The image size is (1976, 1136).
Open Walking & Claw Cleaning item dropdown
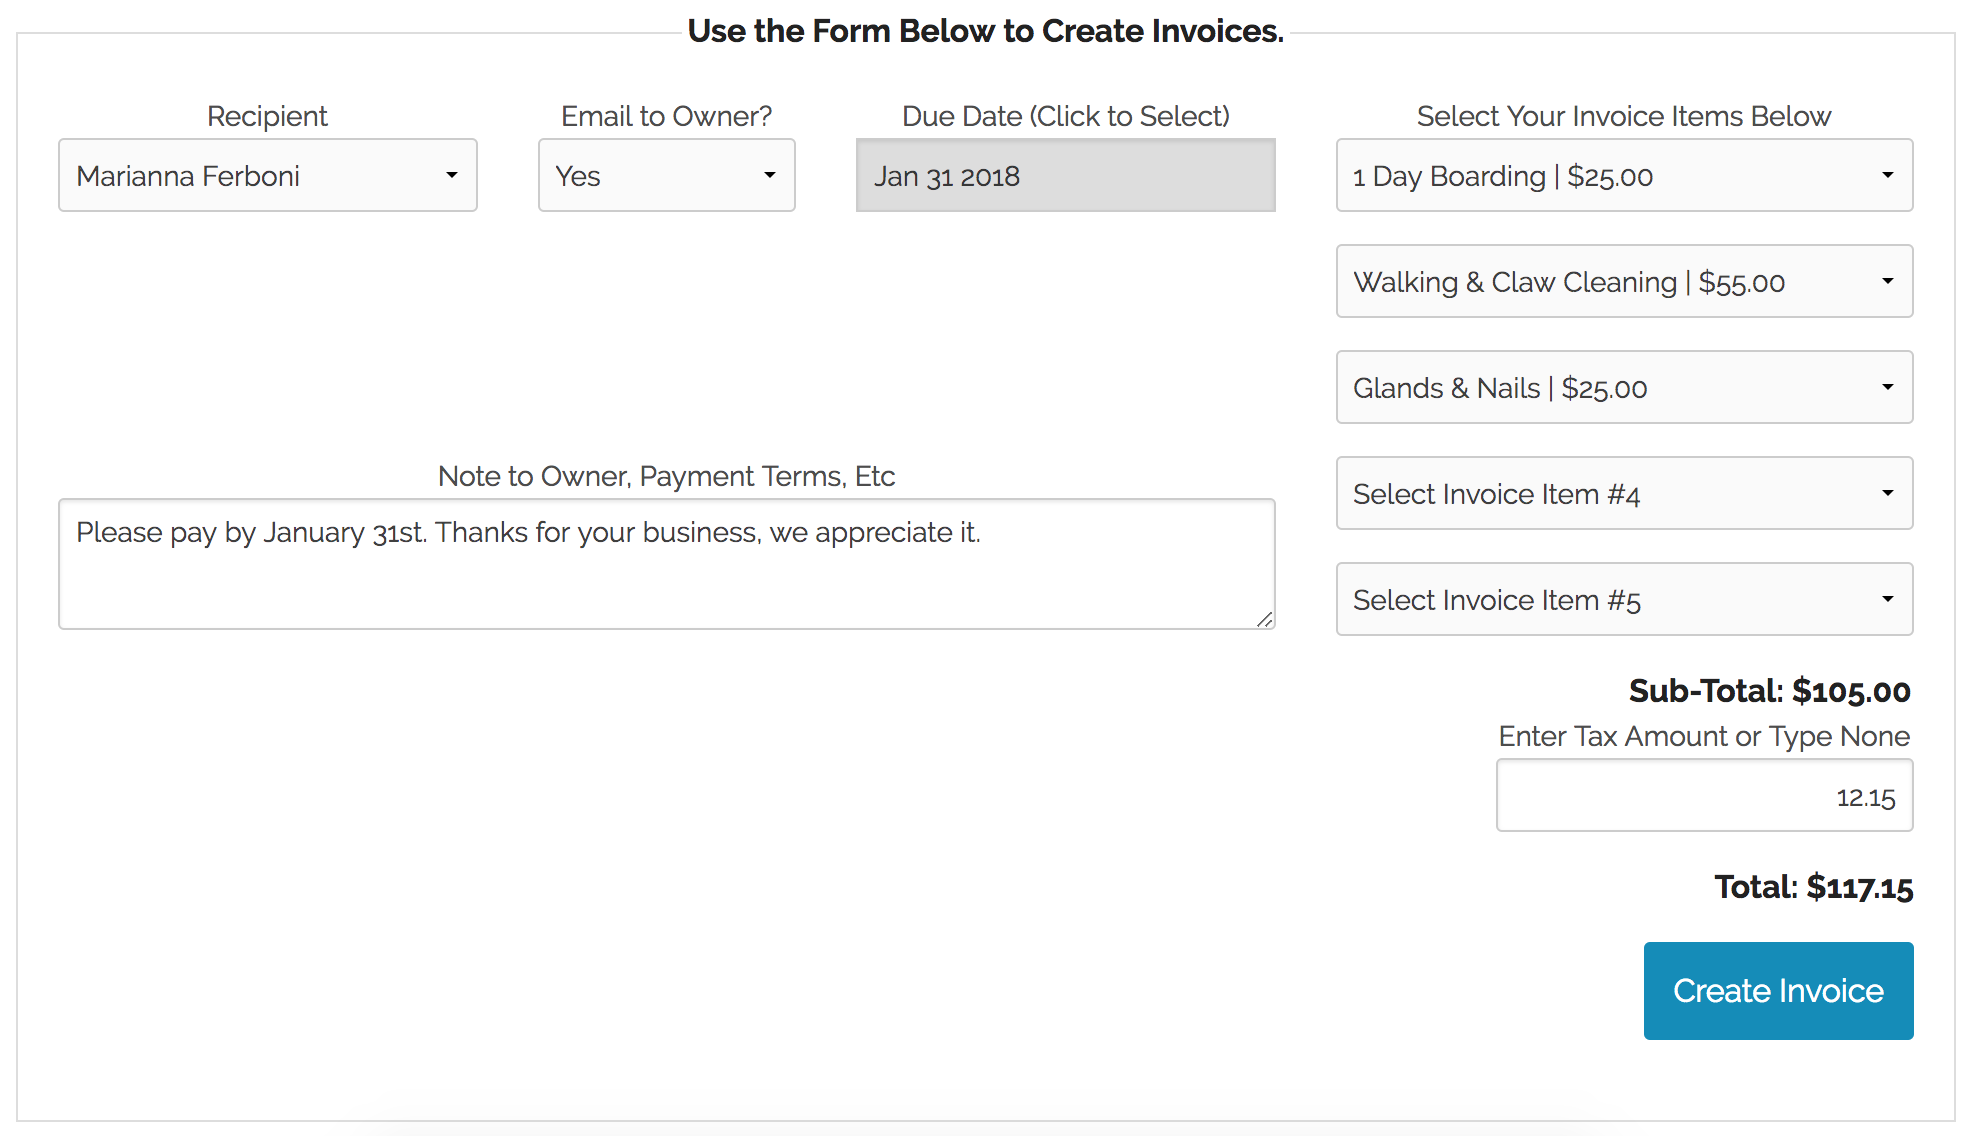1600,282
